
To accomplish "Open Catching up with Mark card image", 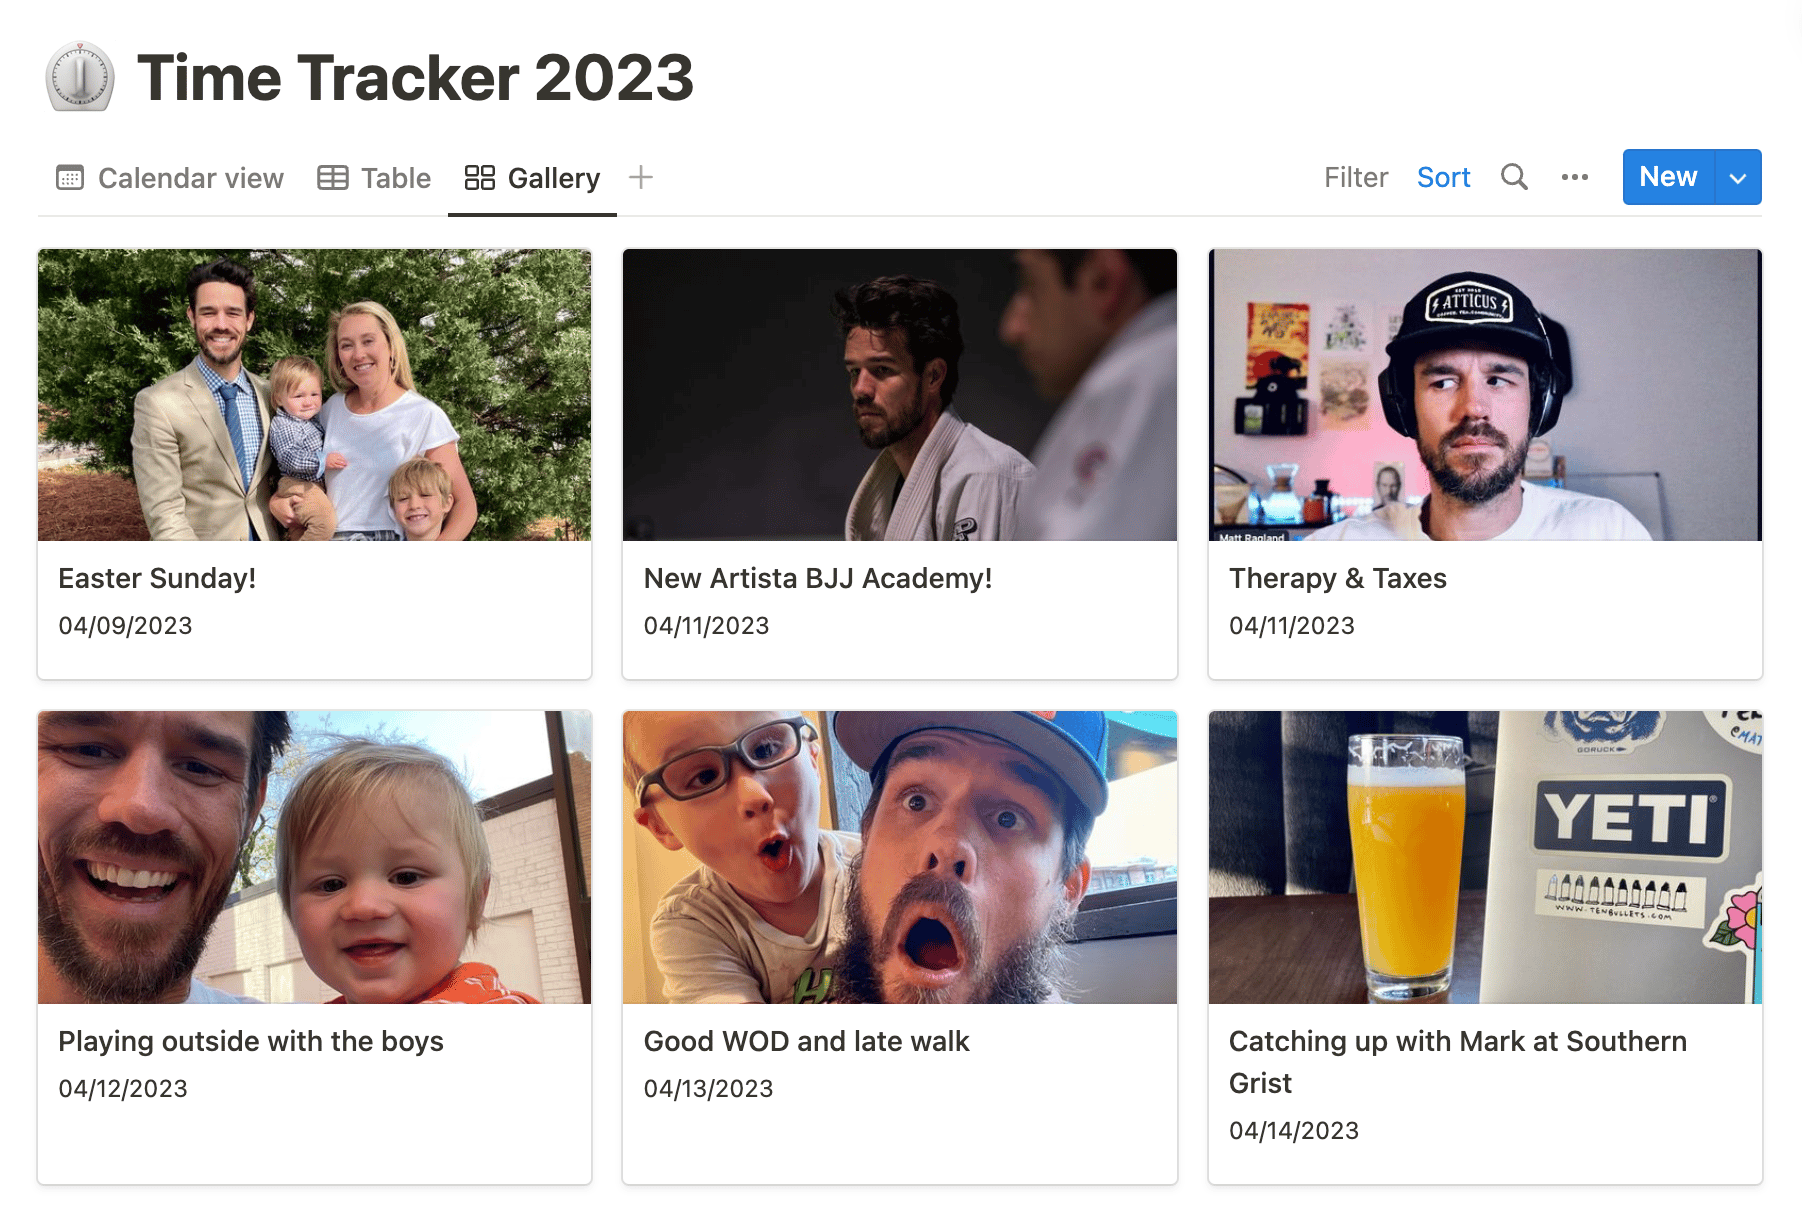I will click(1484, 857).
